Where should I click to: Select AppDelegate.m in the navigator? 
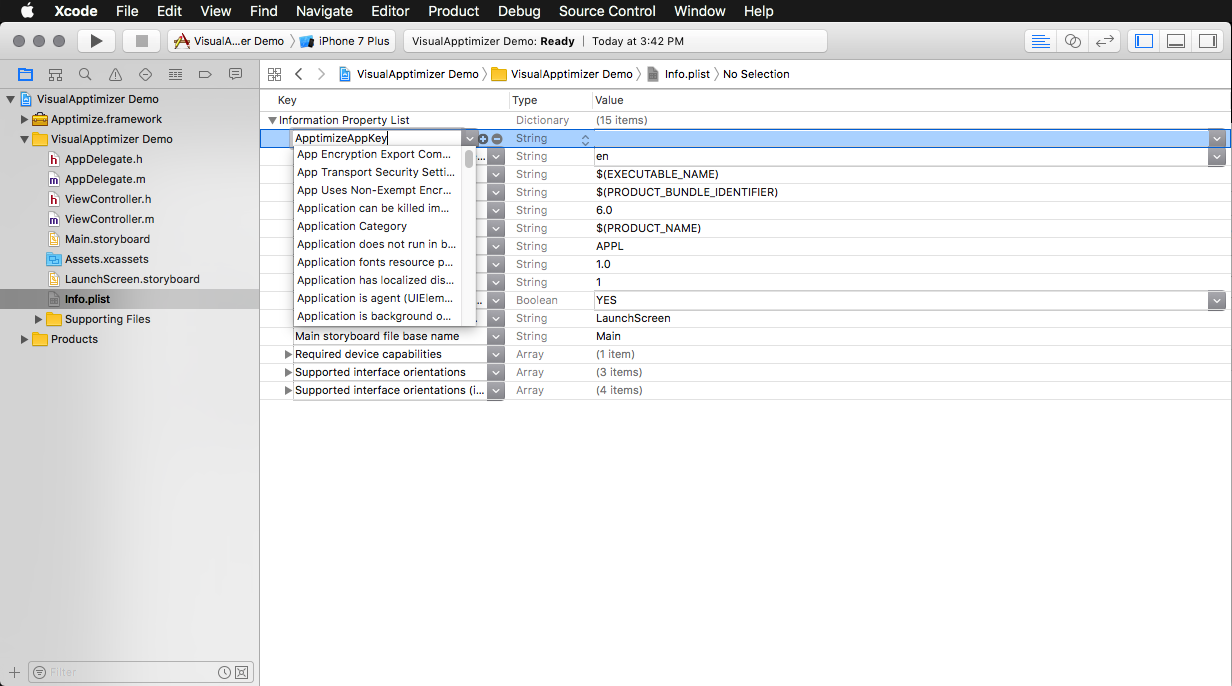click(105, 179)
